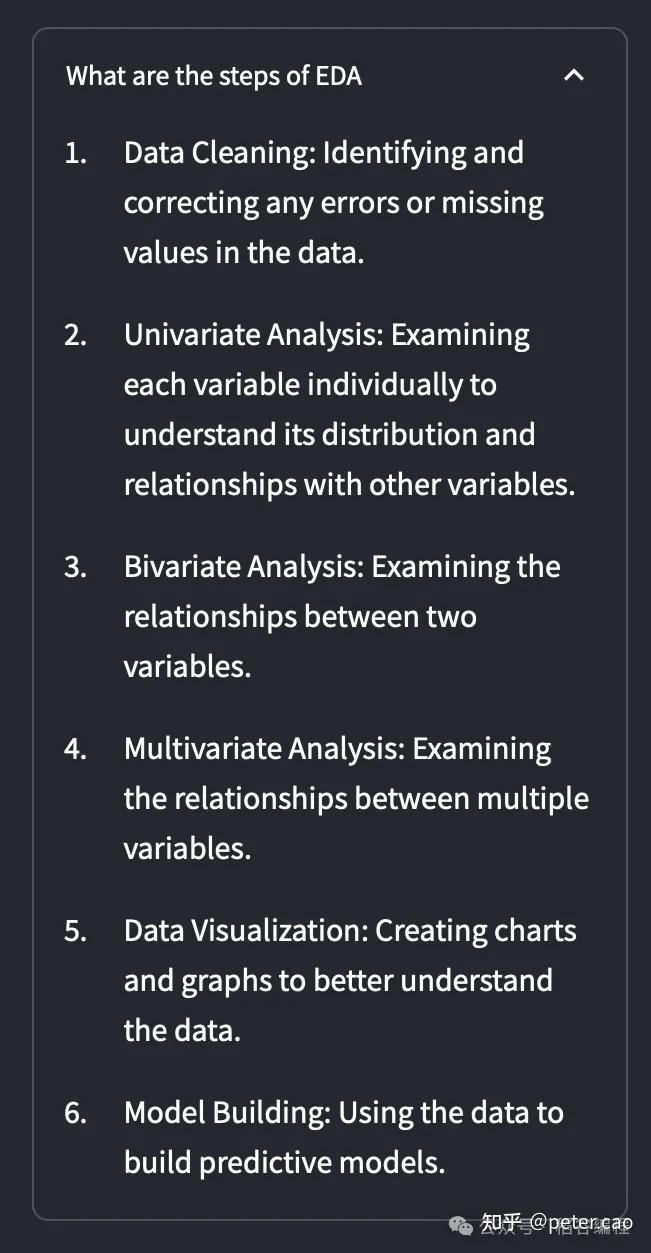The image size is (651, 1253).
Task: Click list number 1 marker
Action: coord(75,153)
